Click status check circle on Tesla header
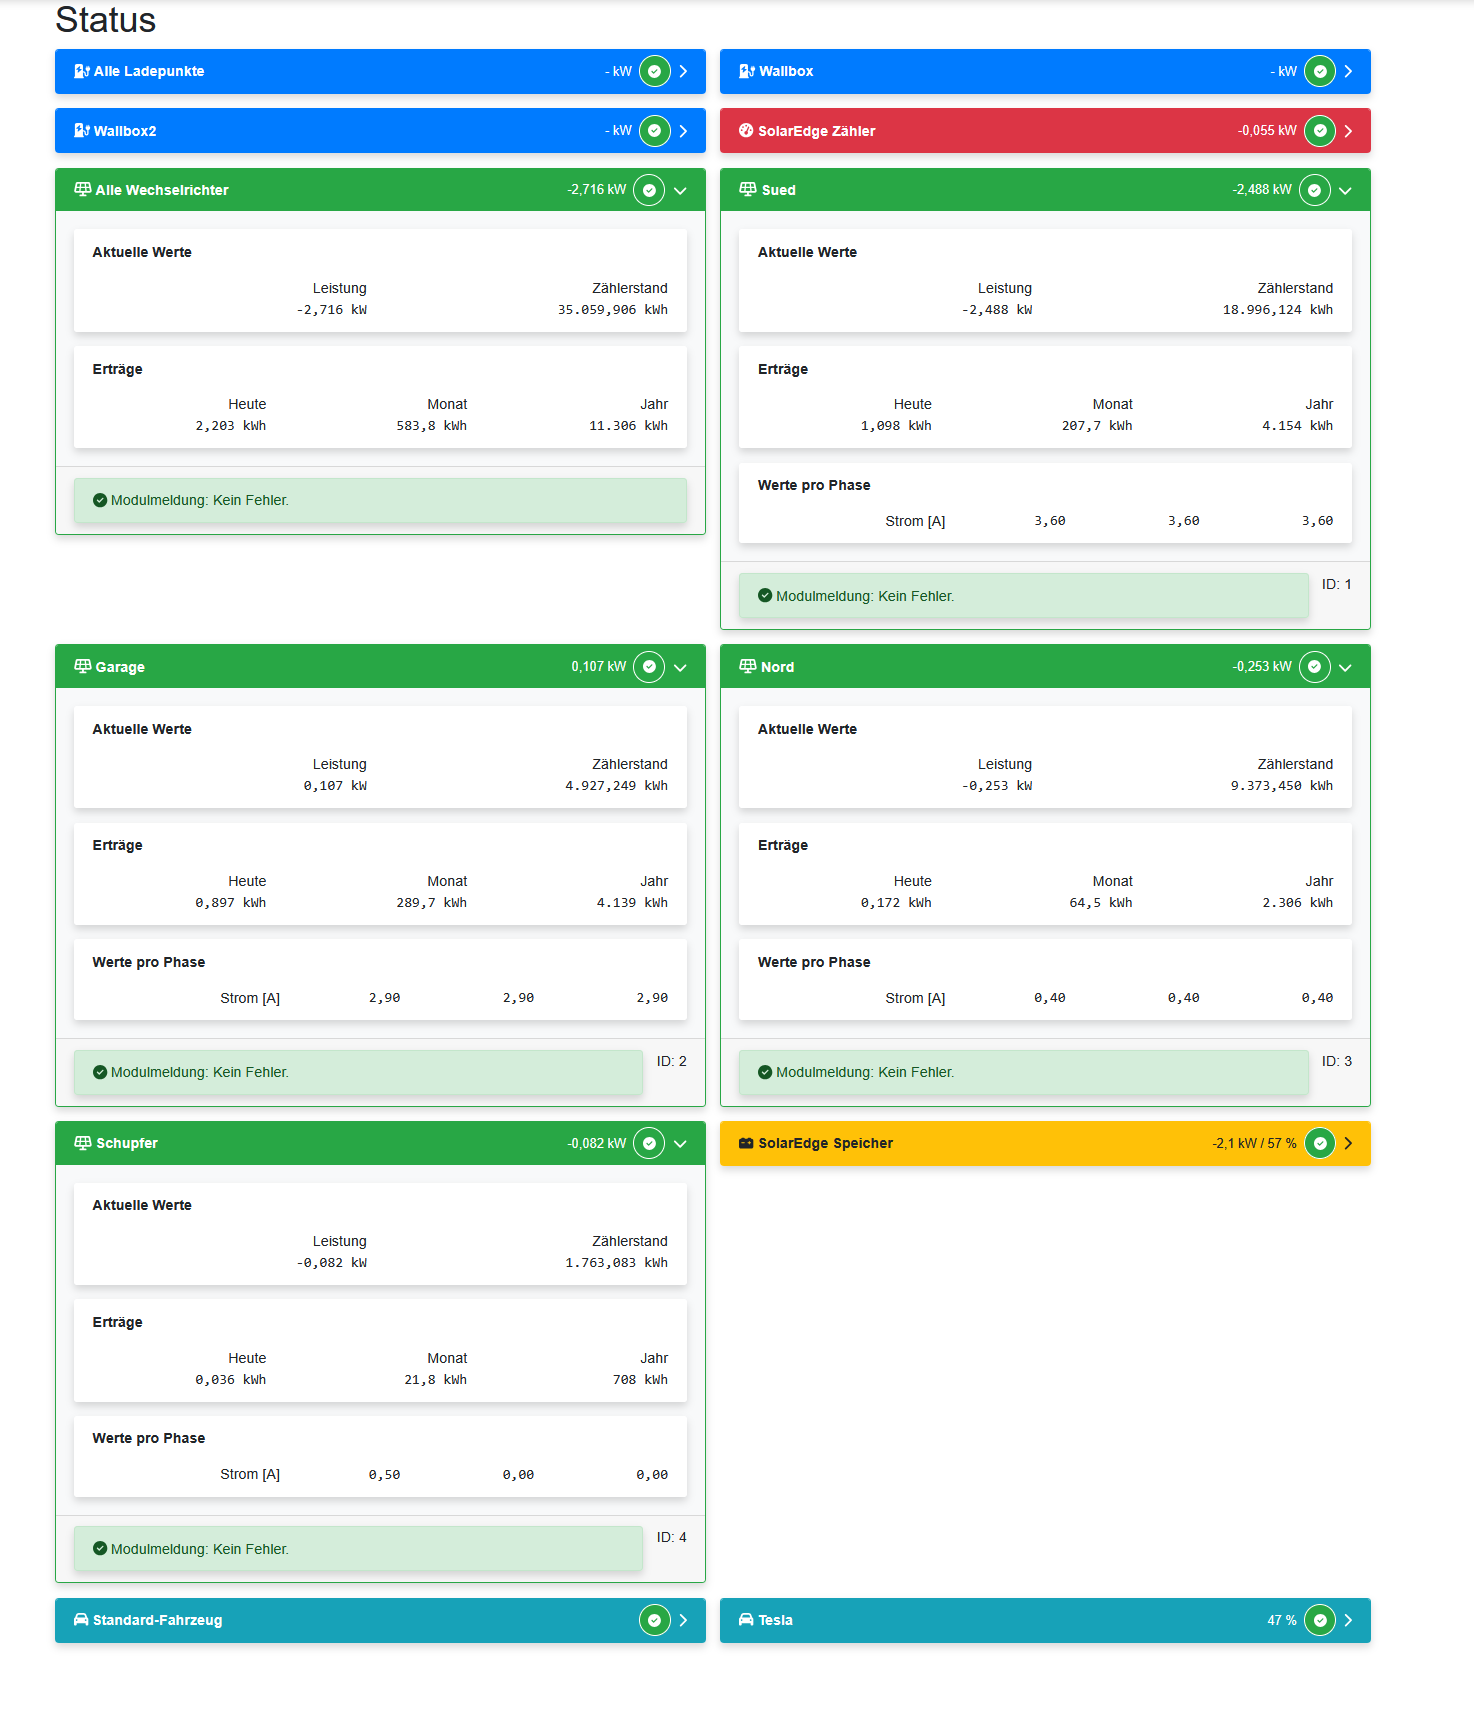Screen dimensions: 1474x1728 tap(1320, 1620)
